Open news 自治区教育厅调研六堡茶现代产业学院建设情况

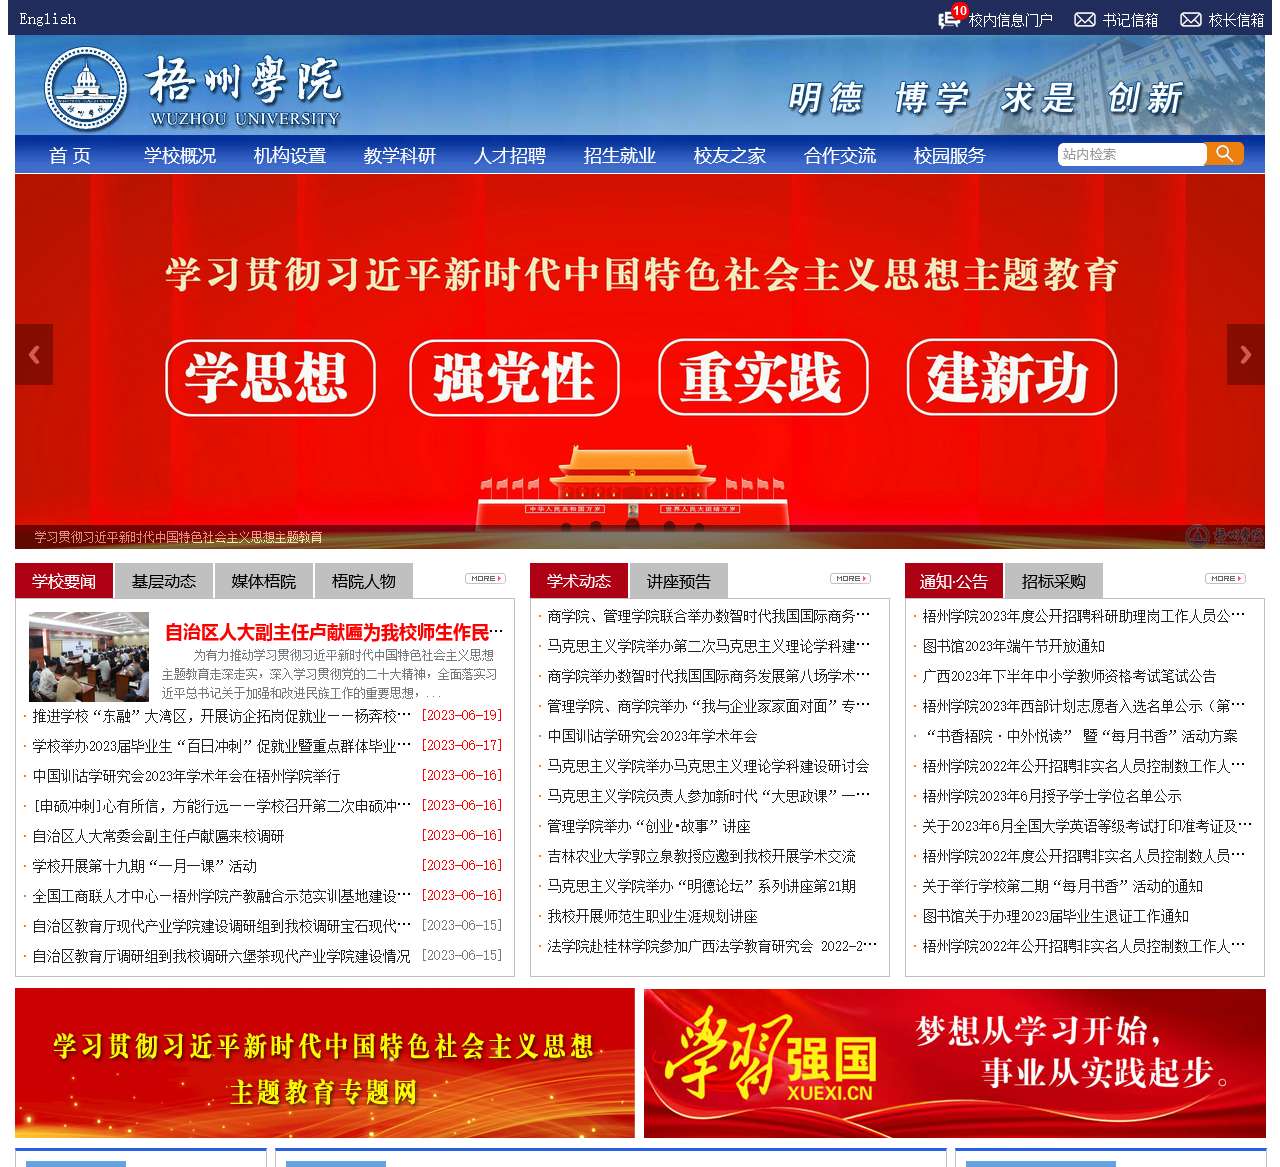pos(221,956)
